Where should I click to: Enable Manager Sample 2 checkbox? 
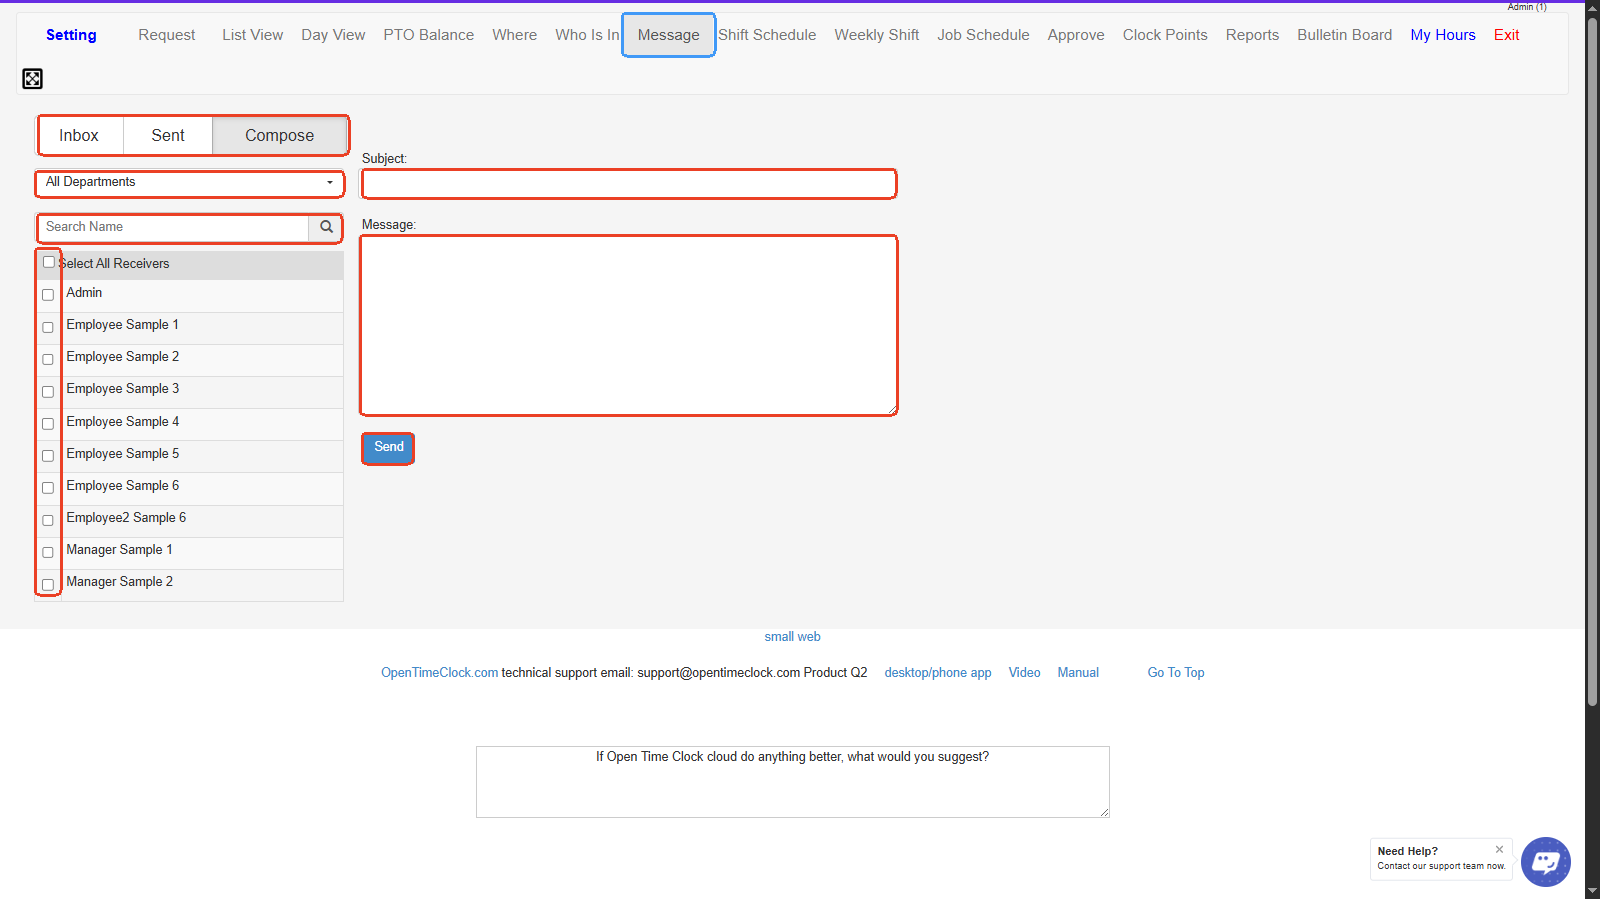coord(48,584)
